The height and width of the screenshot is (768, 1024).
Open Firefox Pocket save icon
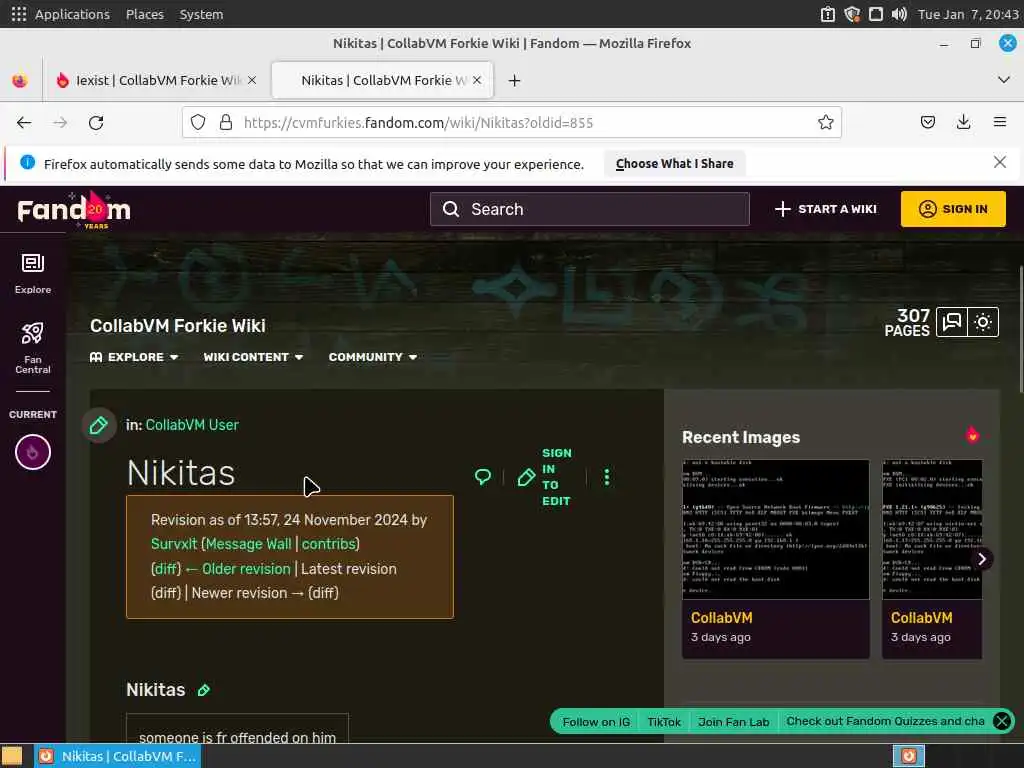[928, 122]
